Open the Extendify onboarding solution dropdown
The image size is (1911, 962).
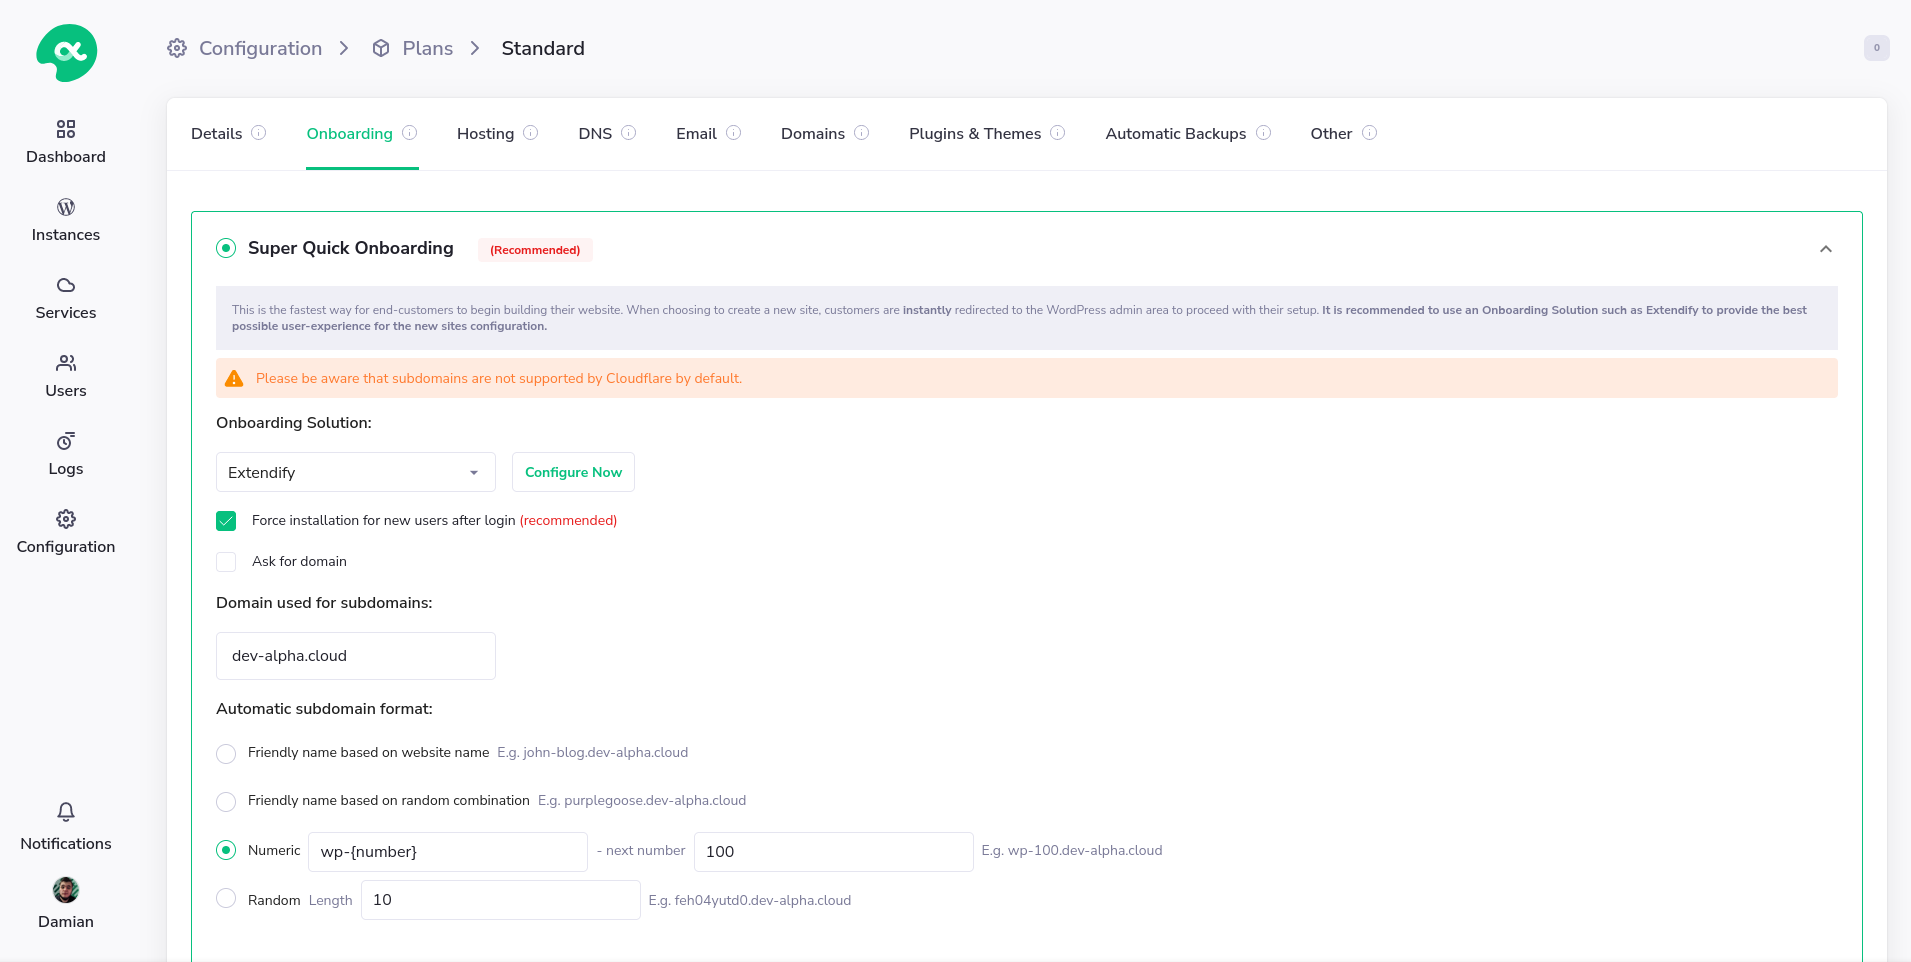tap(356, 472)
